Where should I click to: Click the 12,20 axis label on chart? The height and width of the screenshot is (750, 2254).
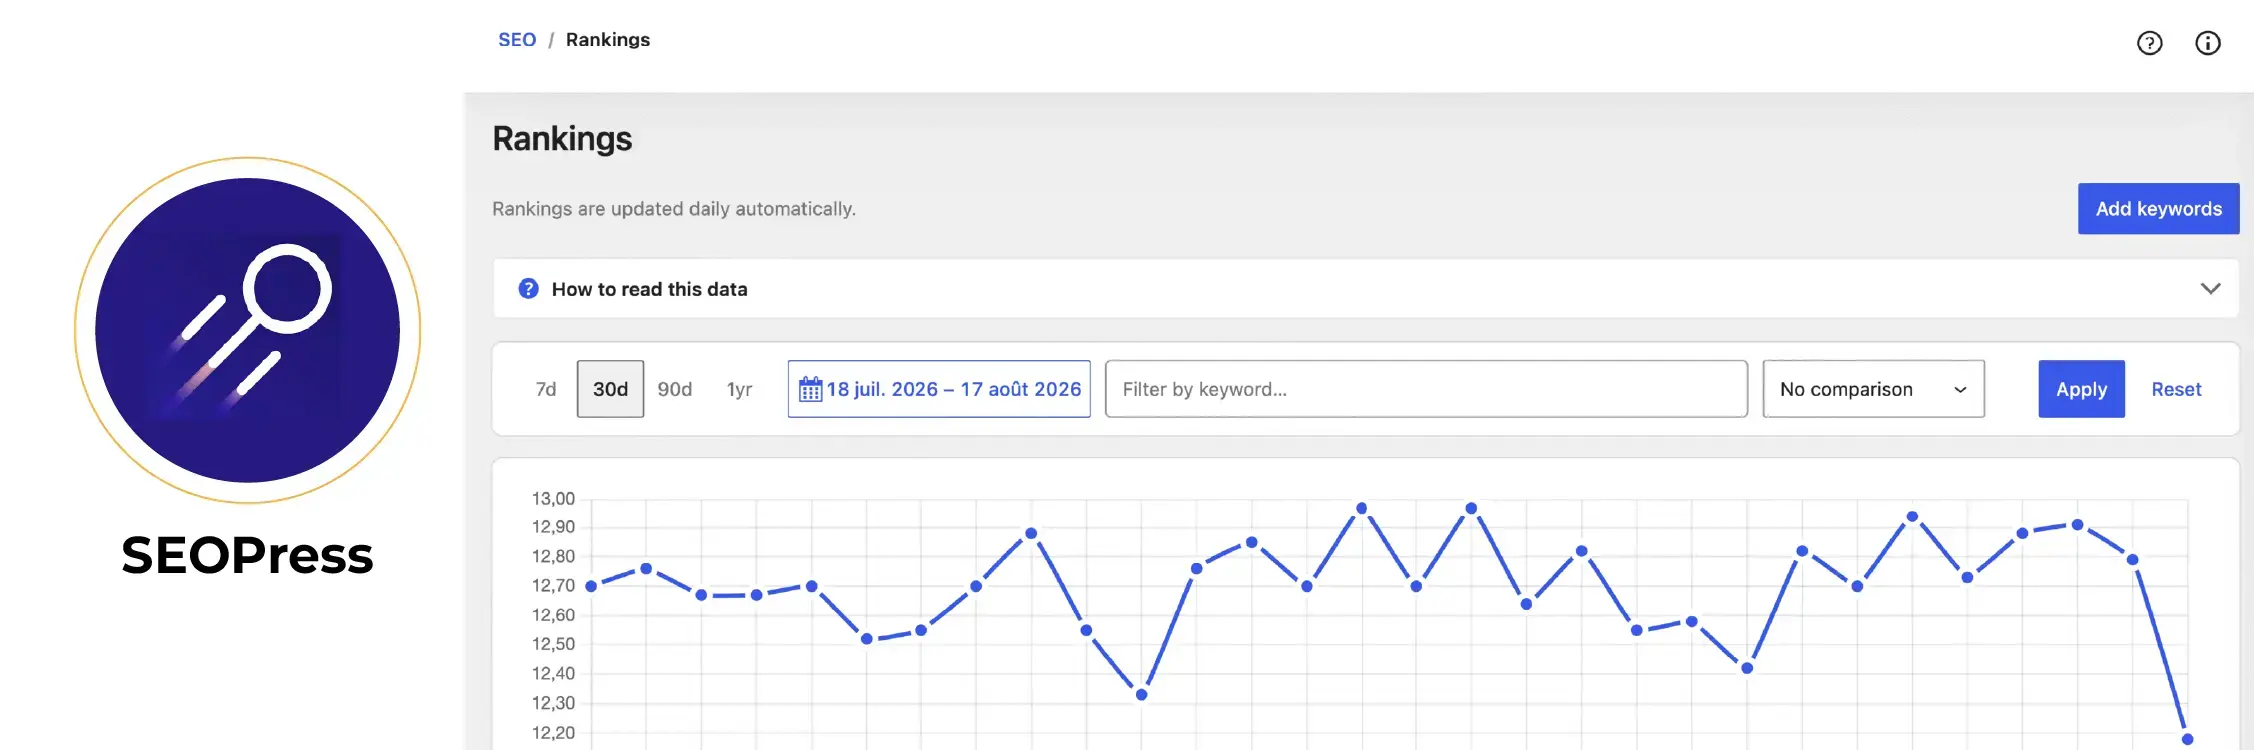click(x=553, y=732)
